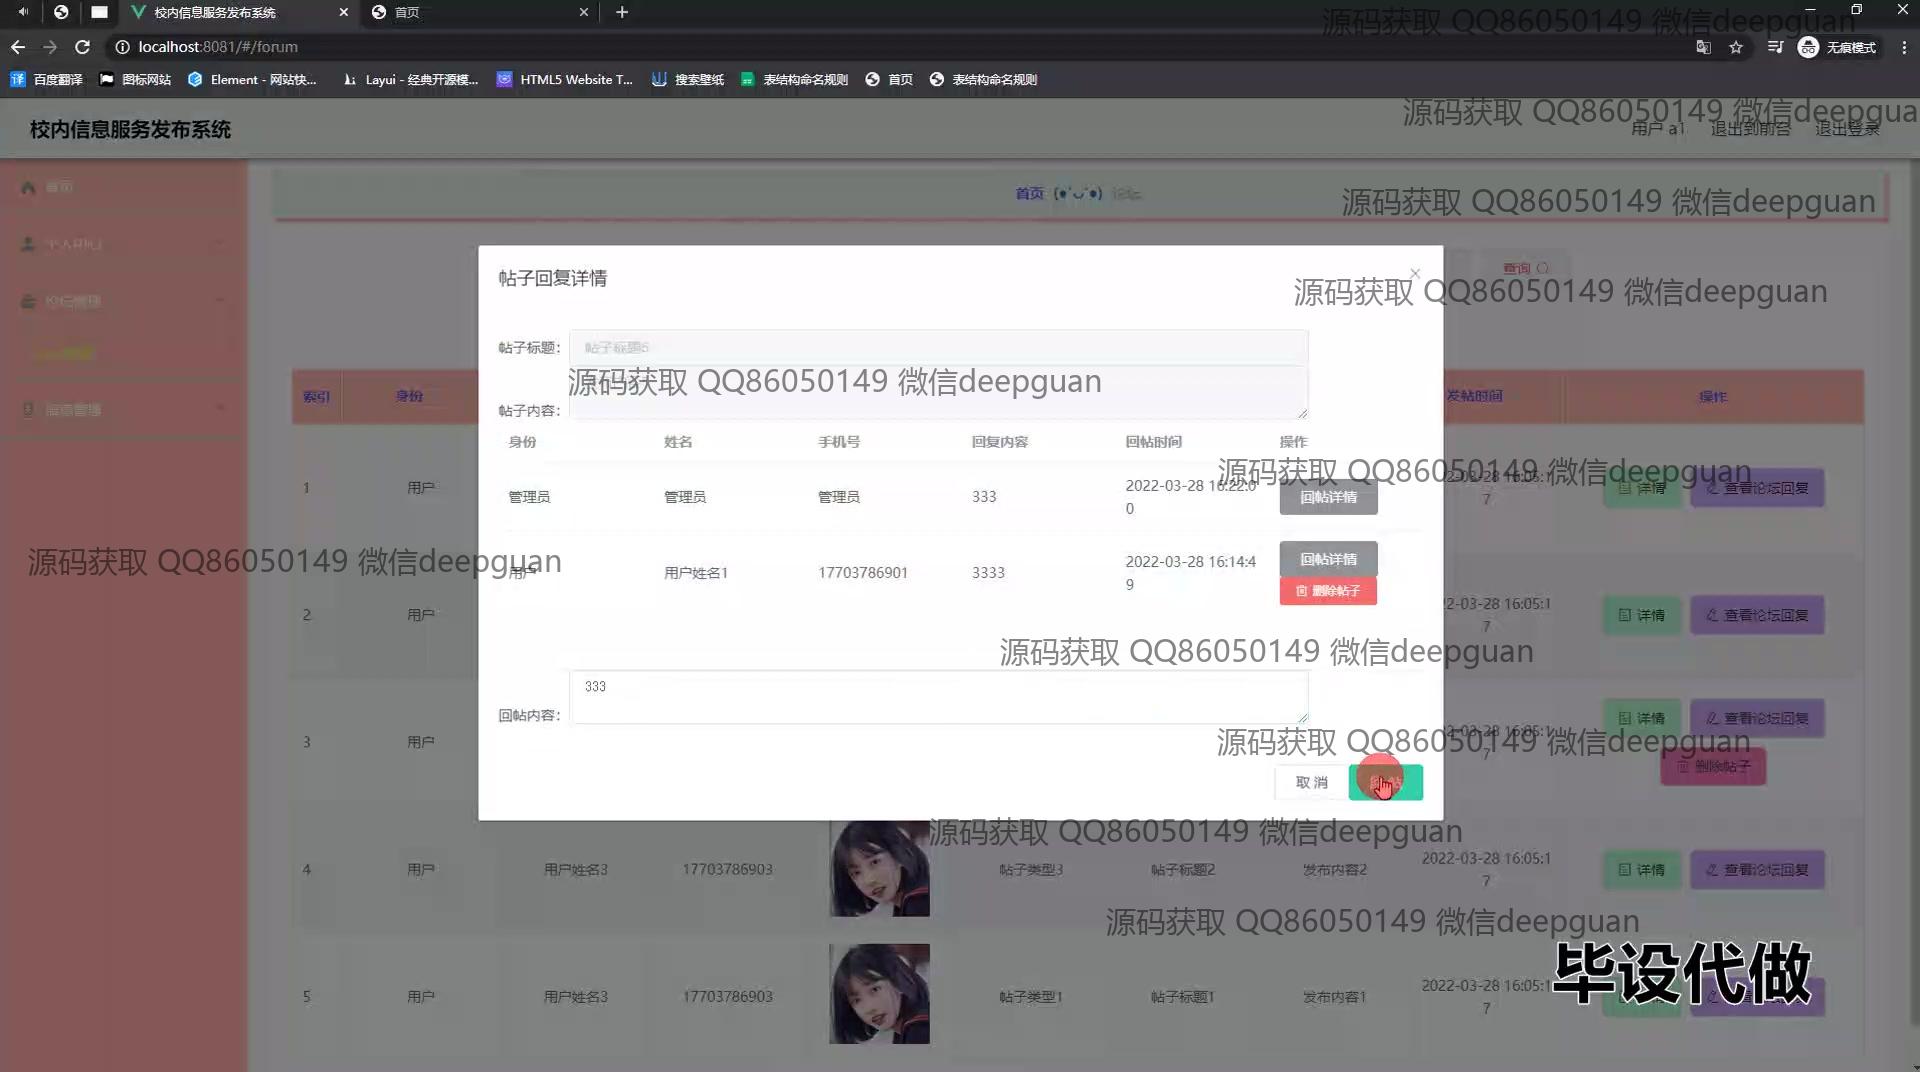Open new browser tab with plus icon

[622, 12]
